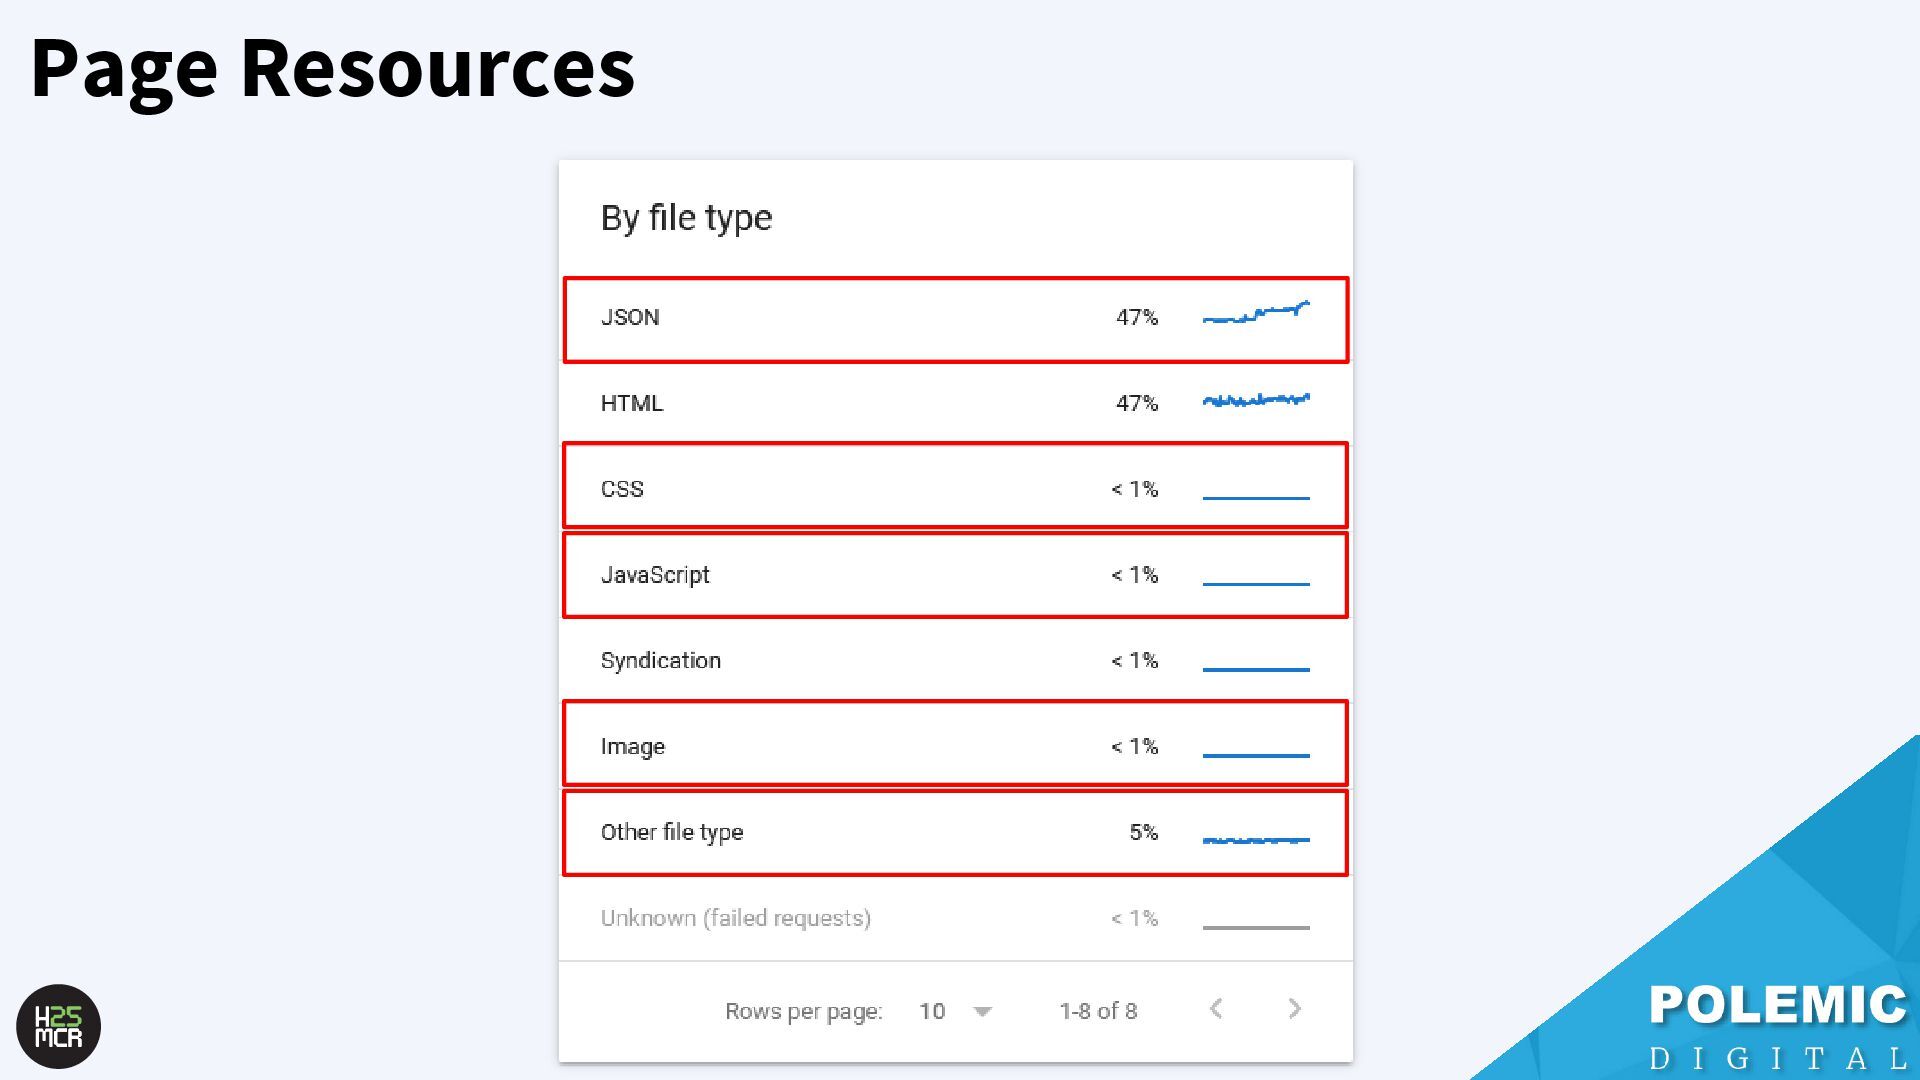The width and height of the screenshot is (1920, 1080).
Task: Select the CSS file type row
Action: (x=622, y=489)
